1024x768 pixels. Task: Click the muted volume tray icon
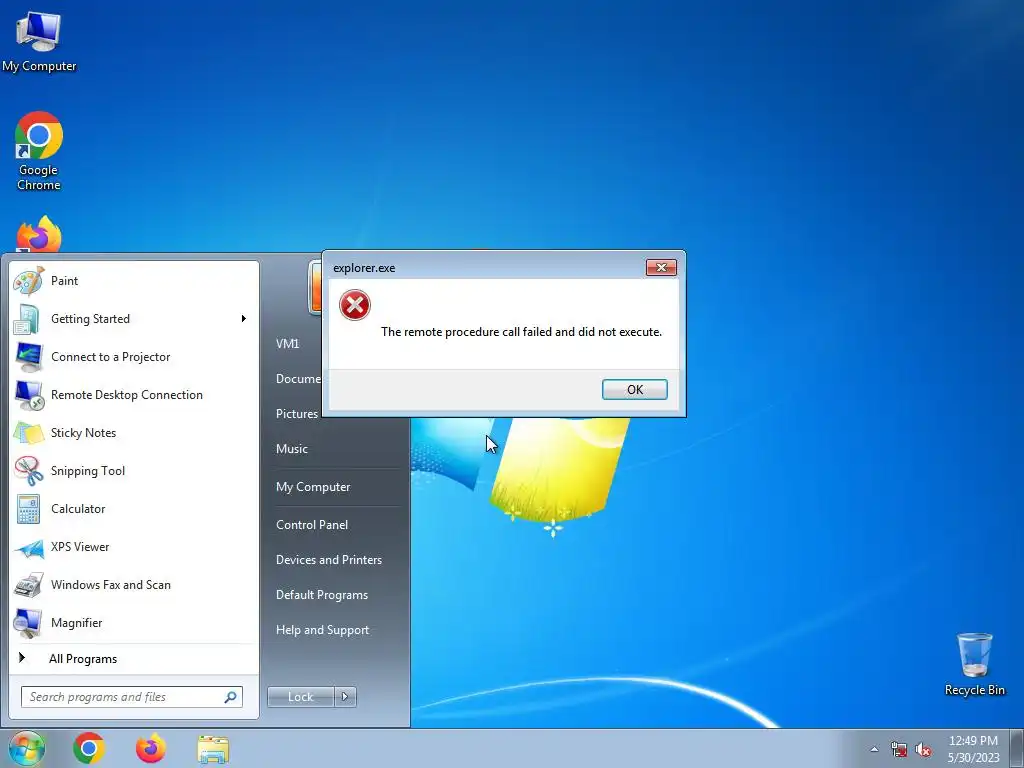pos(923,750)
